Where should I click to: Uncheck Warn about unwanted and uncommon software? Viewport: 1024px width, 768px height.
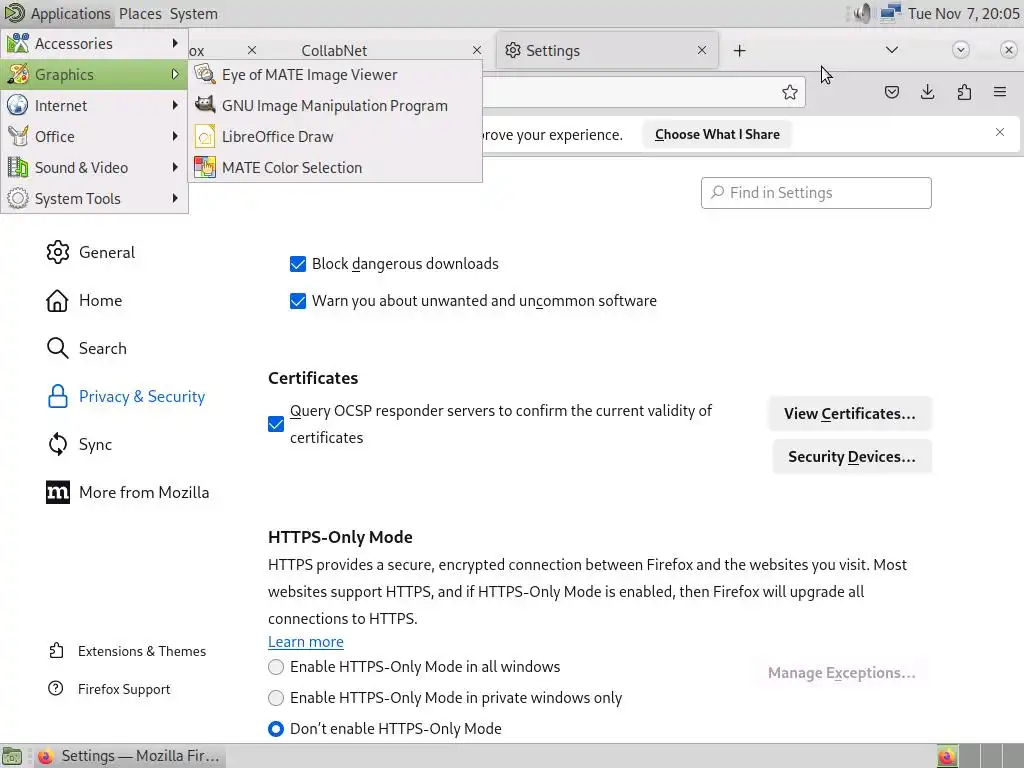click(298, 301)
